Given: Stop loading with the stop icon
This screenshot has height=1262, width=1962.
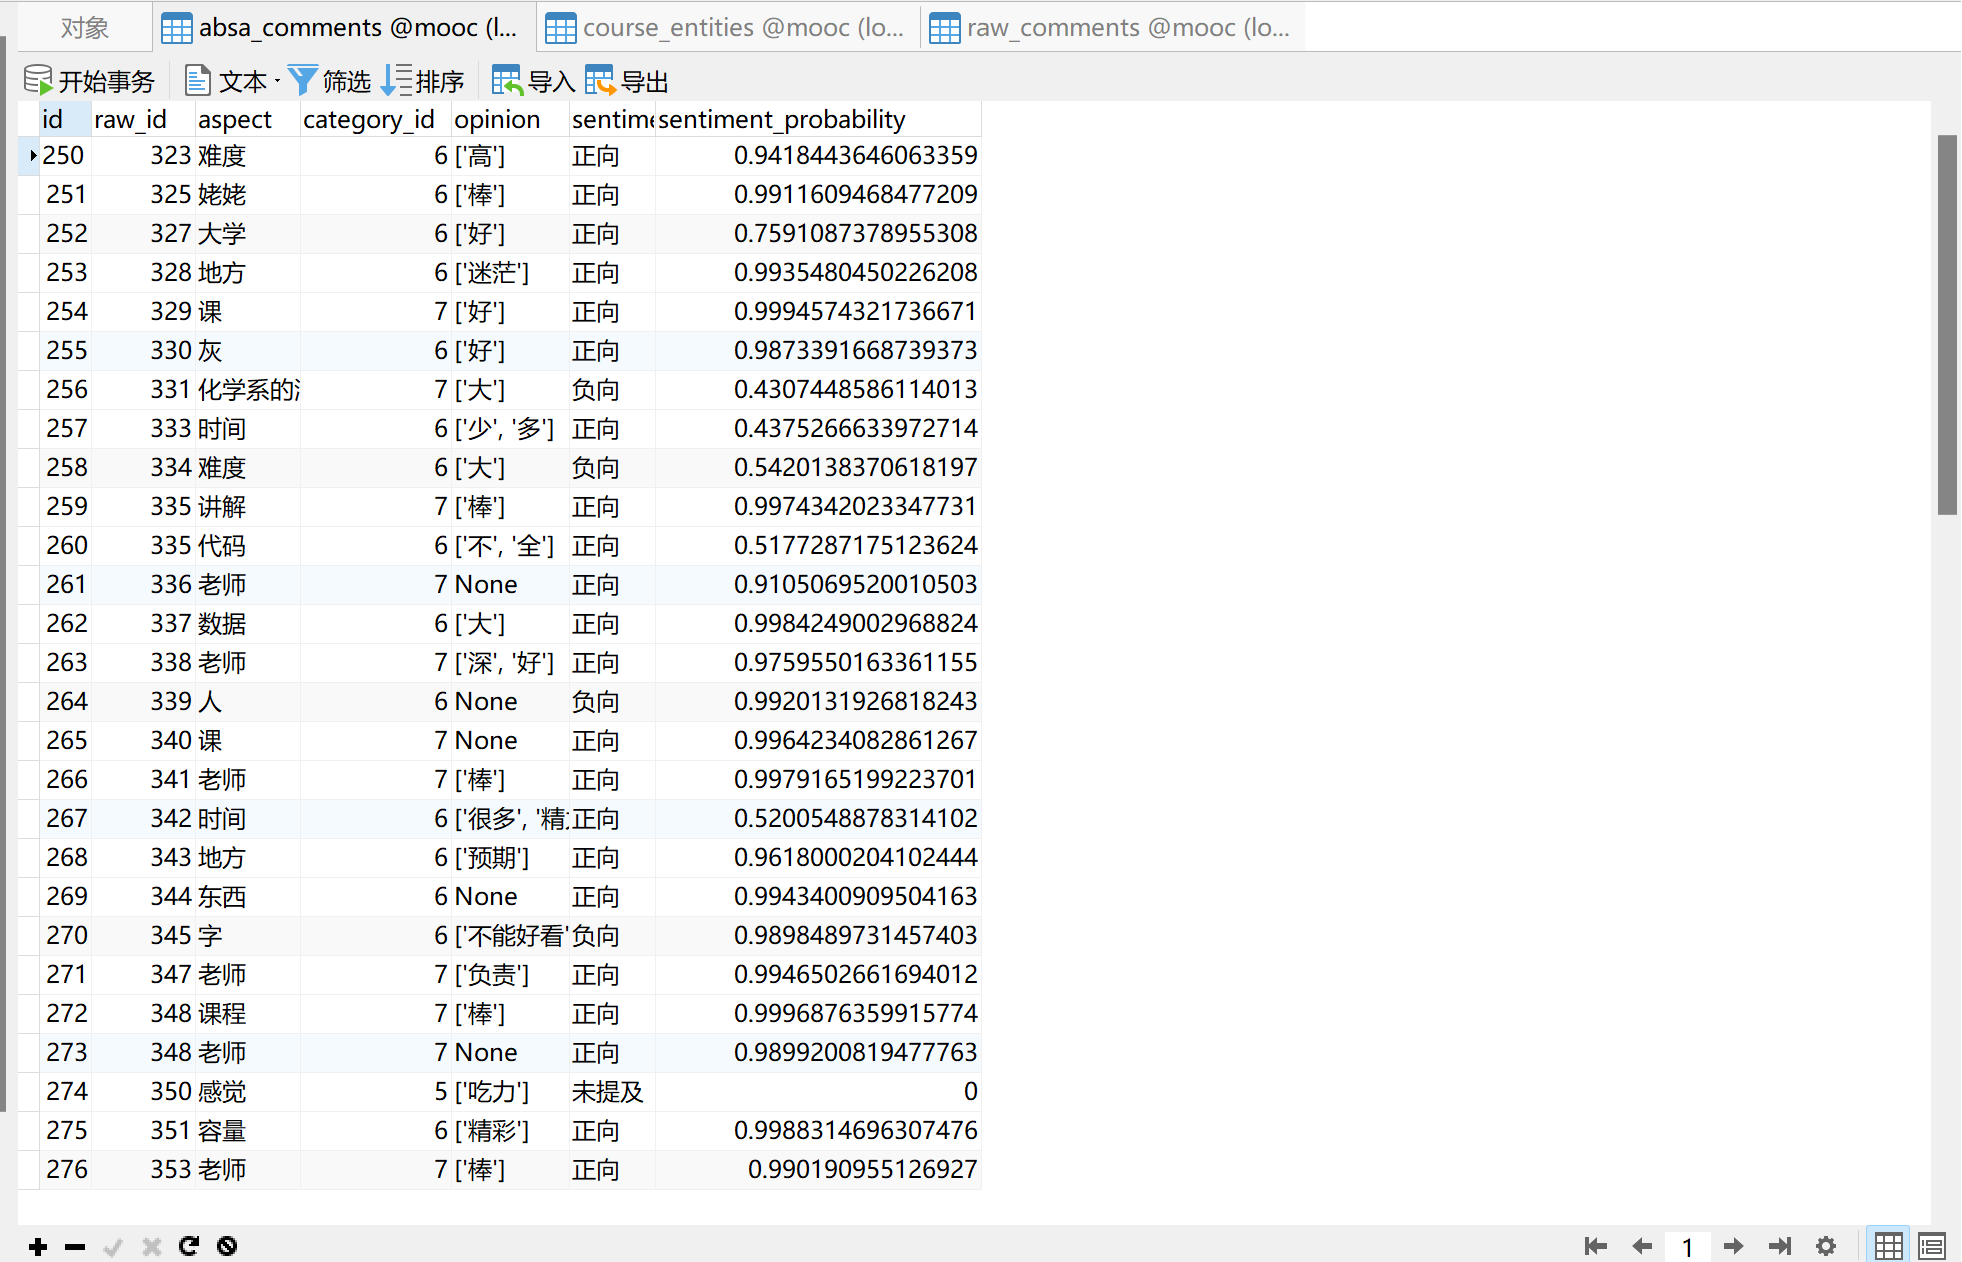Looking at the screenshot, I should pyautogui.click(x=227, y=1246).
